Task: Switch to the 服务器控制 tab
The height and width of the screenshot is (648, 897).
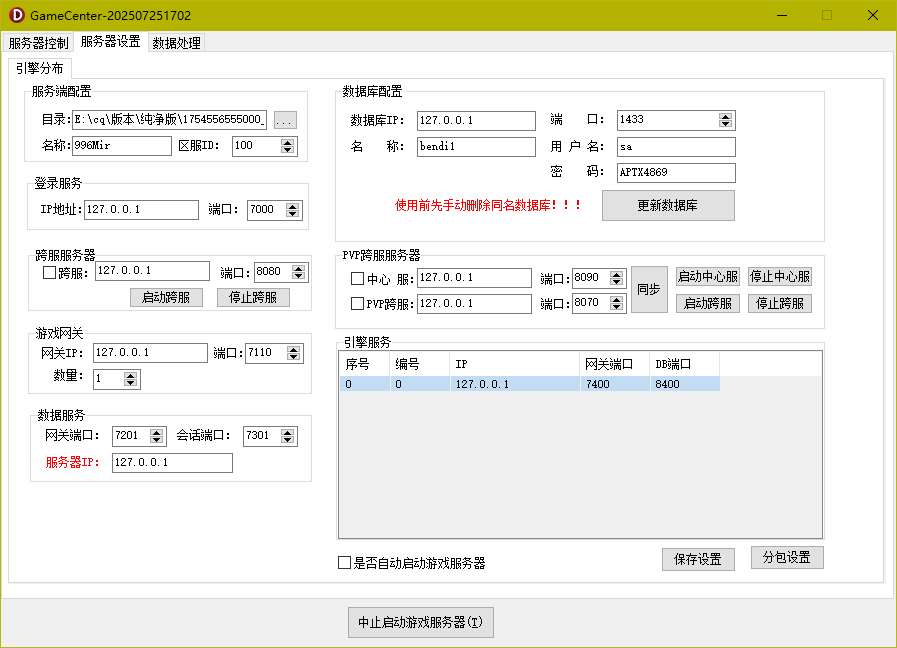Action: pos(38,43)
